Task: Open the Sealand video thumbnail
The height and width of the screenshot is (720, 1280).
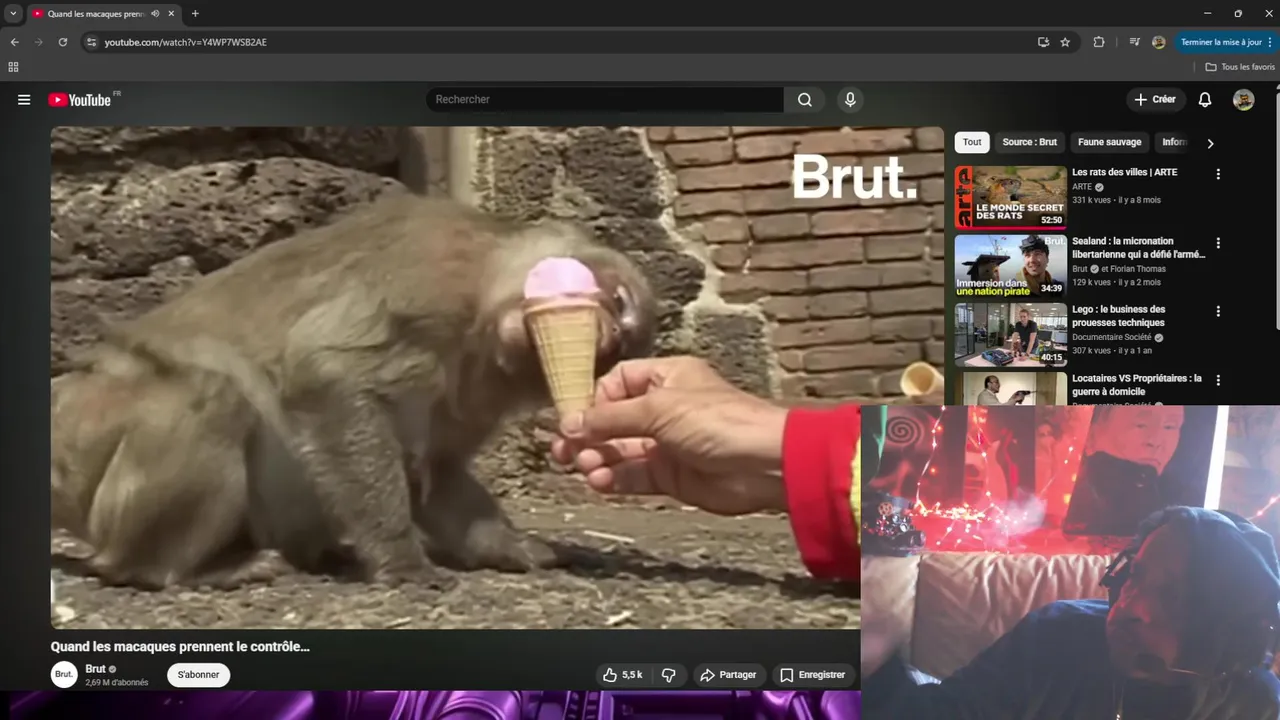Action: [x=1010, y=266]
